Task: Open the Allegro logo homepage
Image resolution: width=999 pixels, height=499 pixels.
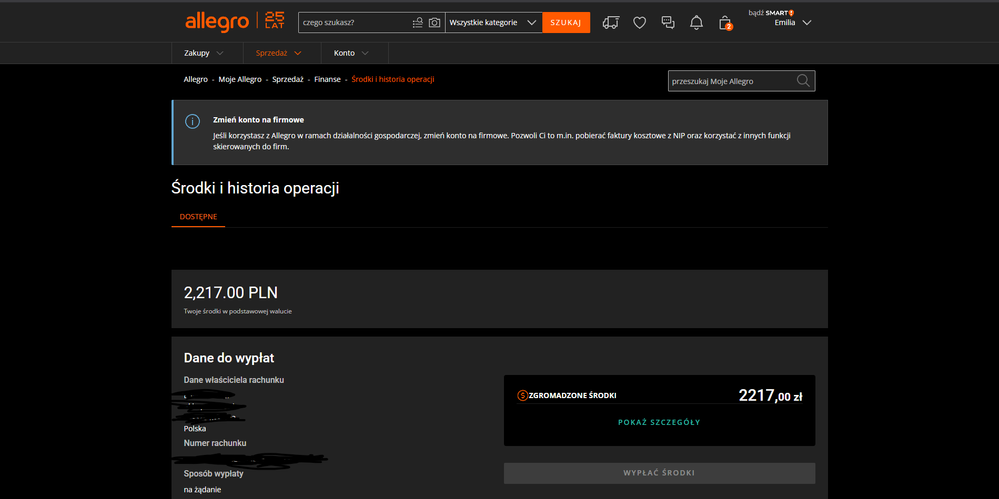Action: click(217, 22)
